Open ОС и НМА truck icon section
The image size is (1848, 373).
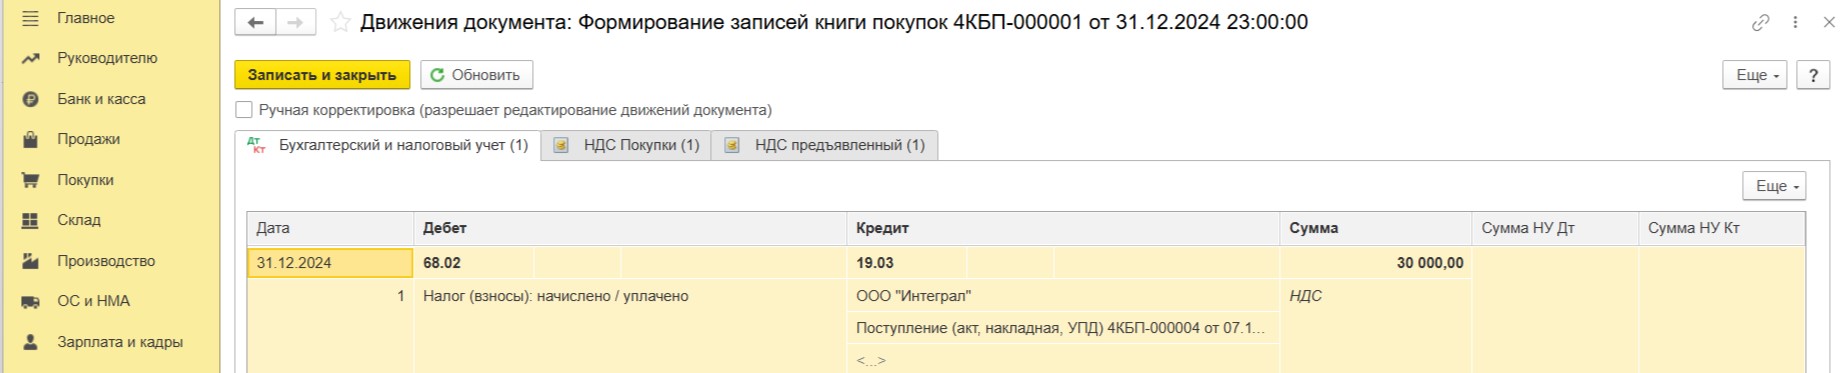coord(31,301)
